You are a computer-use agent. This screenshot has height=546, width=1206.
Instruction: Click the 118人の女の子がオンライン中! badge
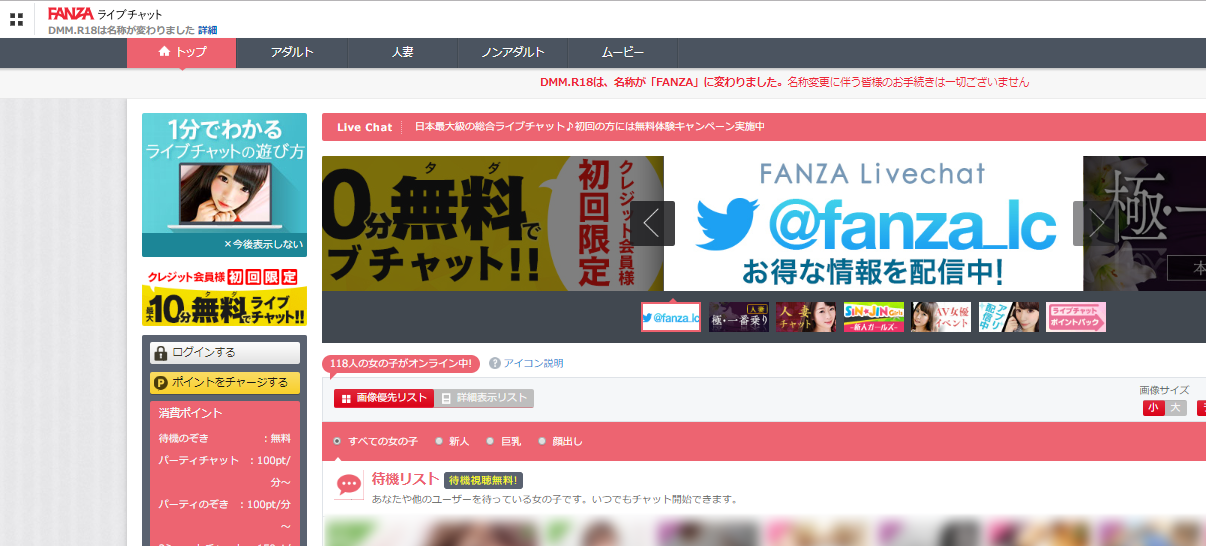[401, 364]
